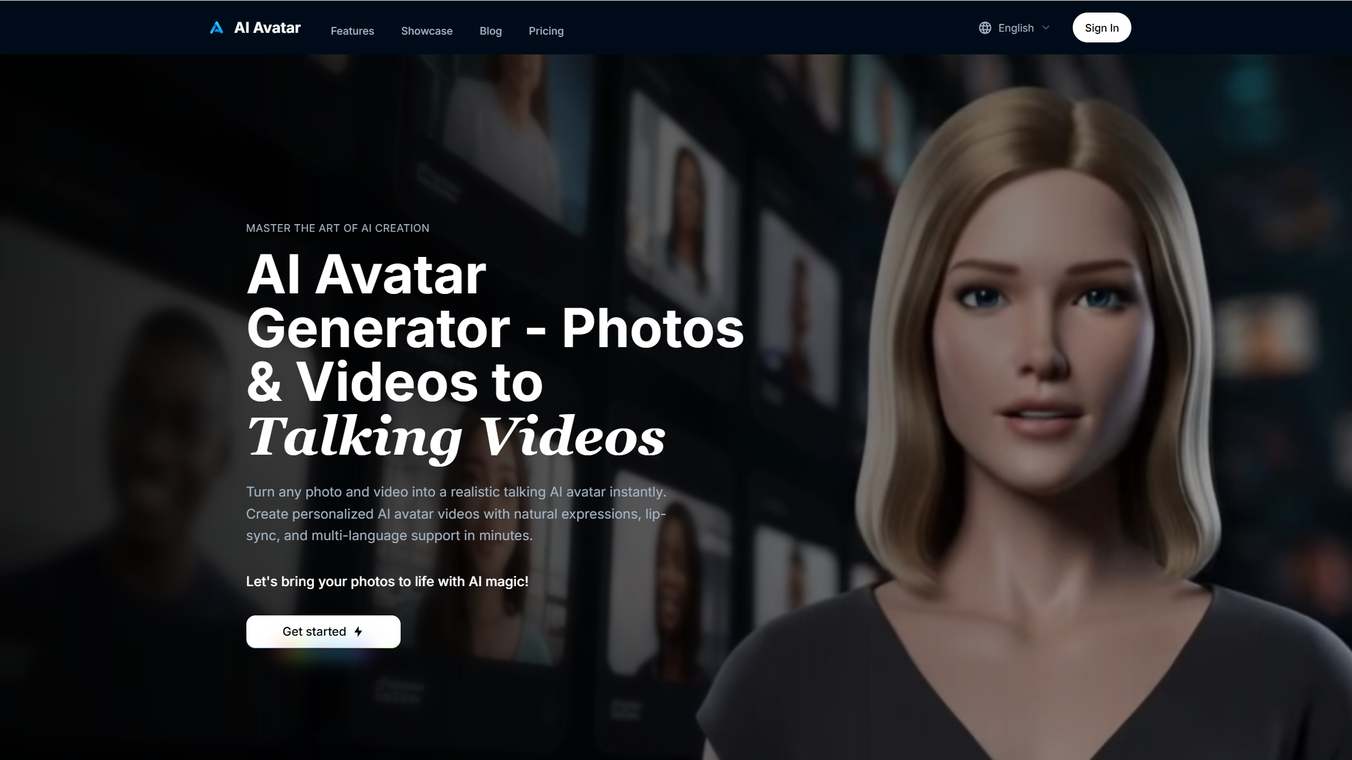
Task: Go to the Showcase page
Action: pos(427,31)
